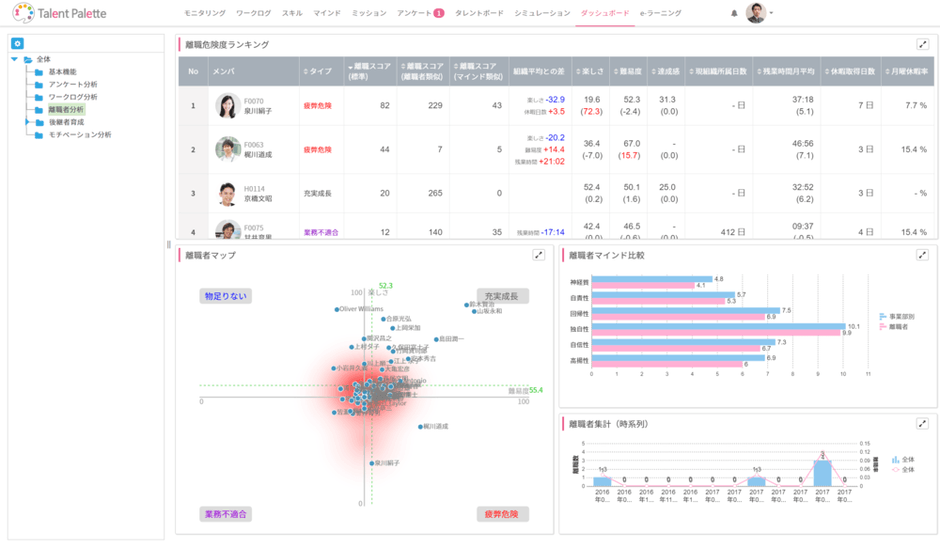Enlarge the 離職者マインド比較 chart panel
This screenshot has height=548, width=940.
[922, 255]
